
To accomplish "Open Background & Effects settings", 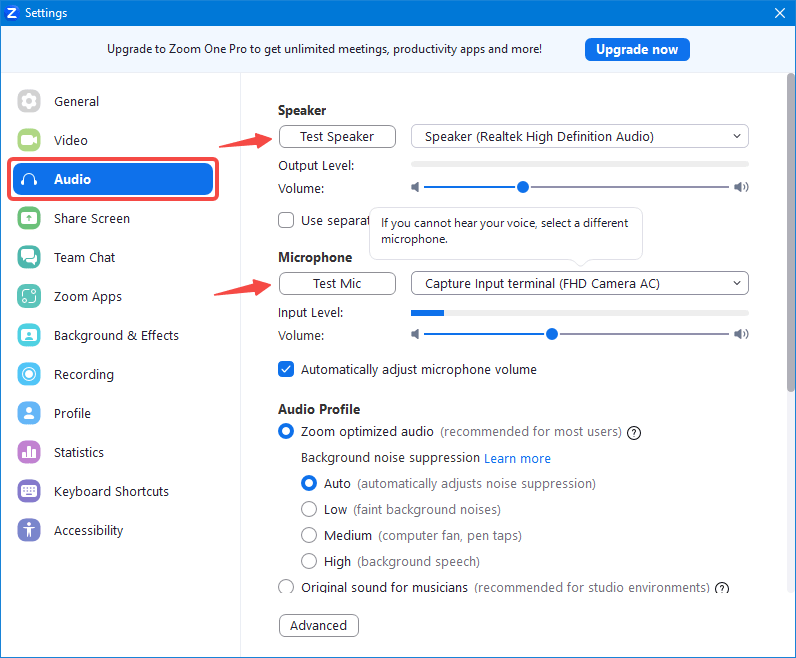I will [114, 335].
